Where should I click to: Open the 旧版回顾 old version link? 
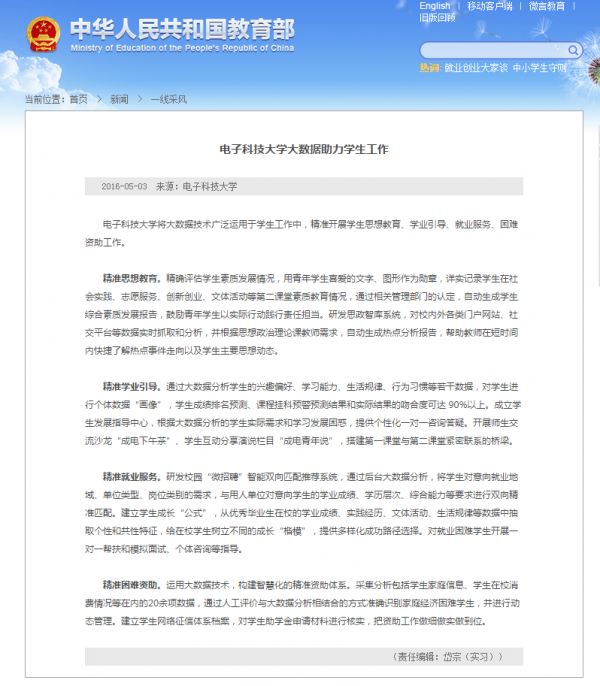(437, 18)
